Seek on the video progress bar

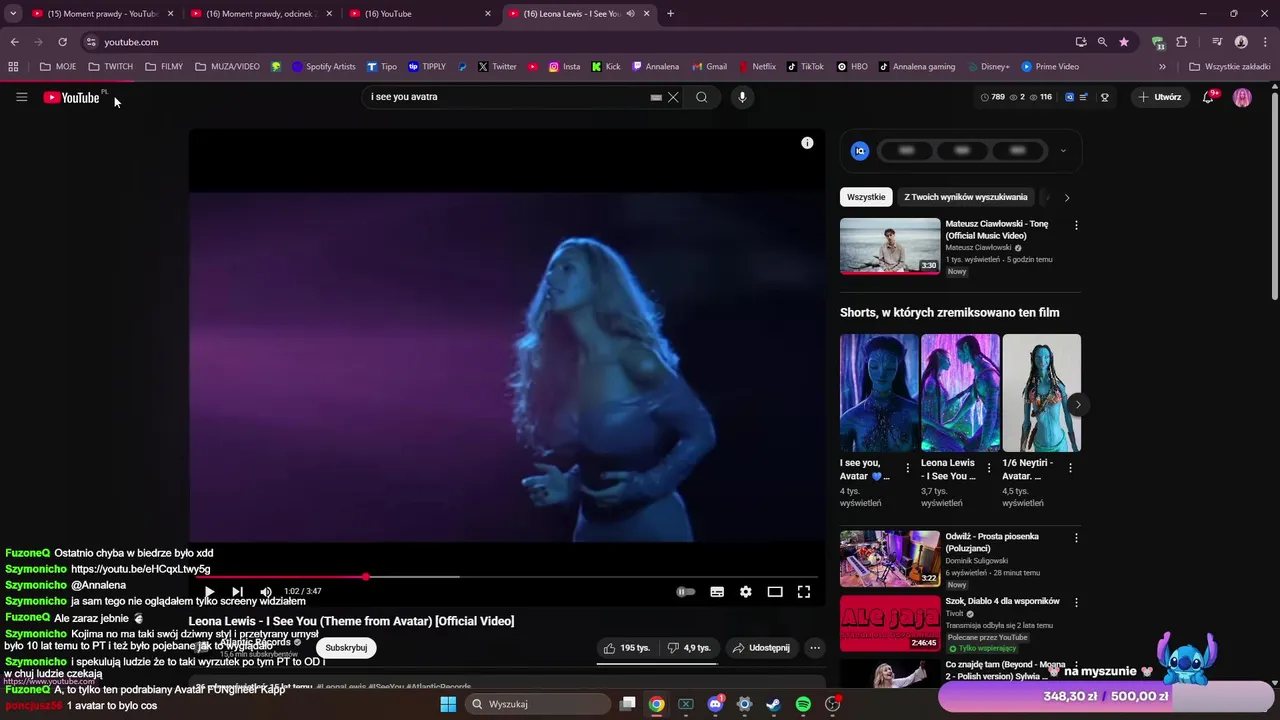tap(508, 577)
